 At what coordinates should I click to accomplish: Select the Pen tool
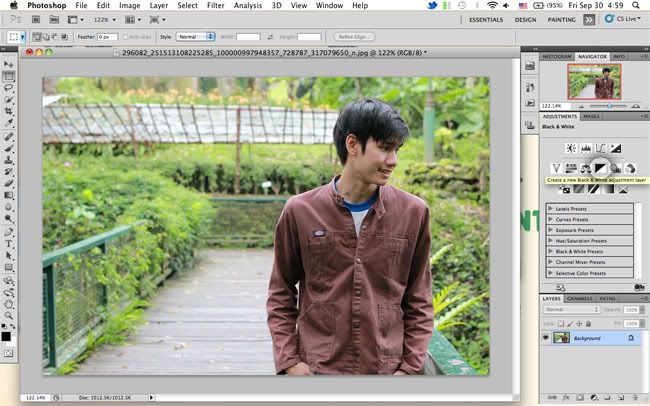coord(8,232)
